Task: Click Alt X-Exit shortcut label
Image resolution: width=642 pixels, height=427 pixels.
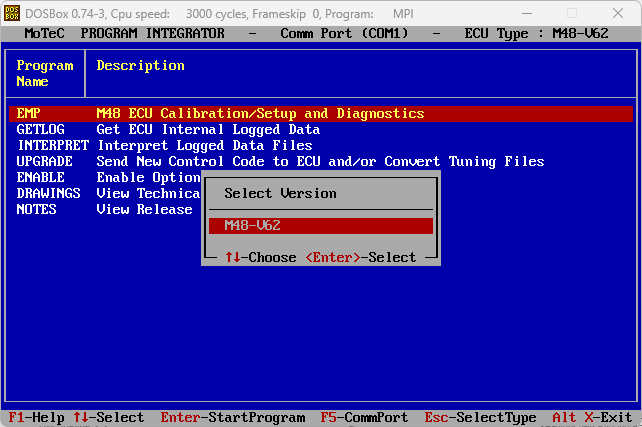Action: click(x=592, y=417)
